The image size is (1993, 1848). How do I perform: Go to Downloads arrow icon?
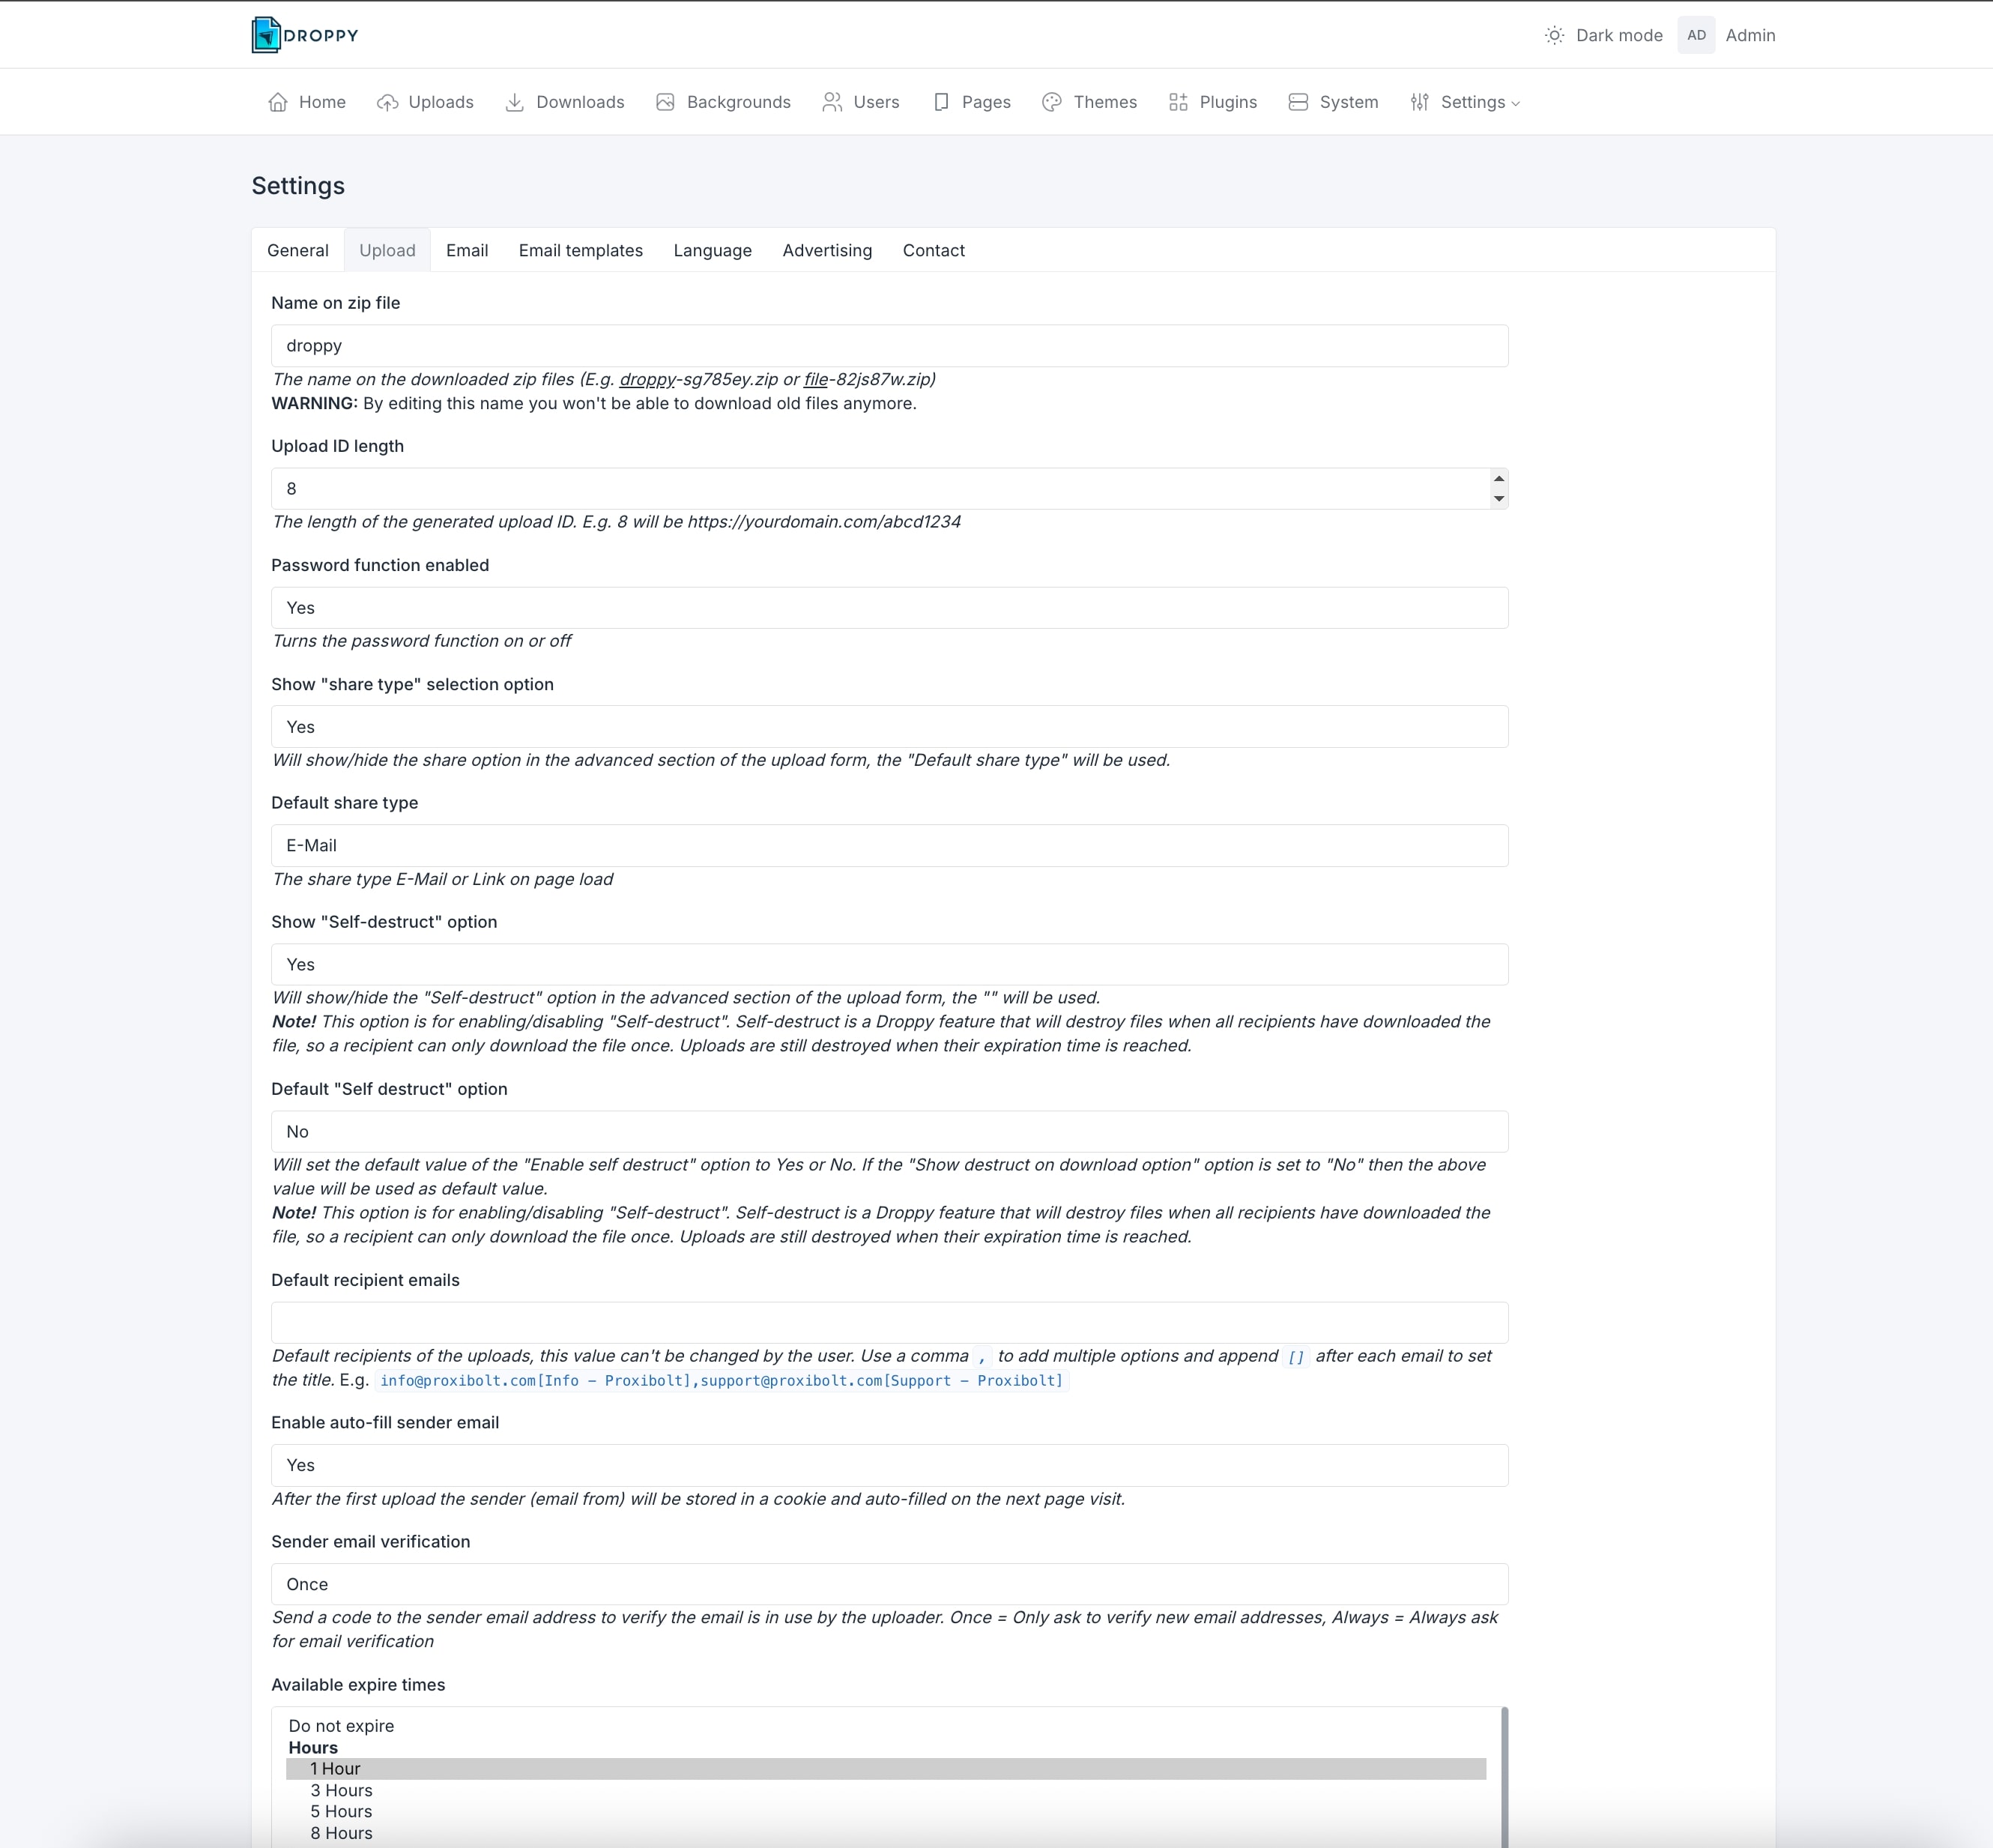point(514,102)
